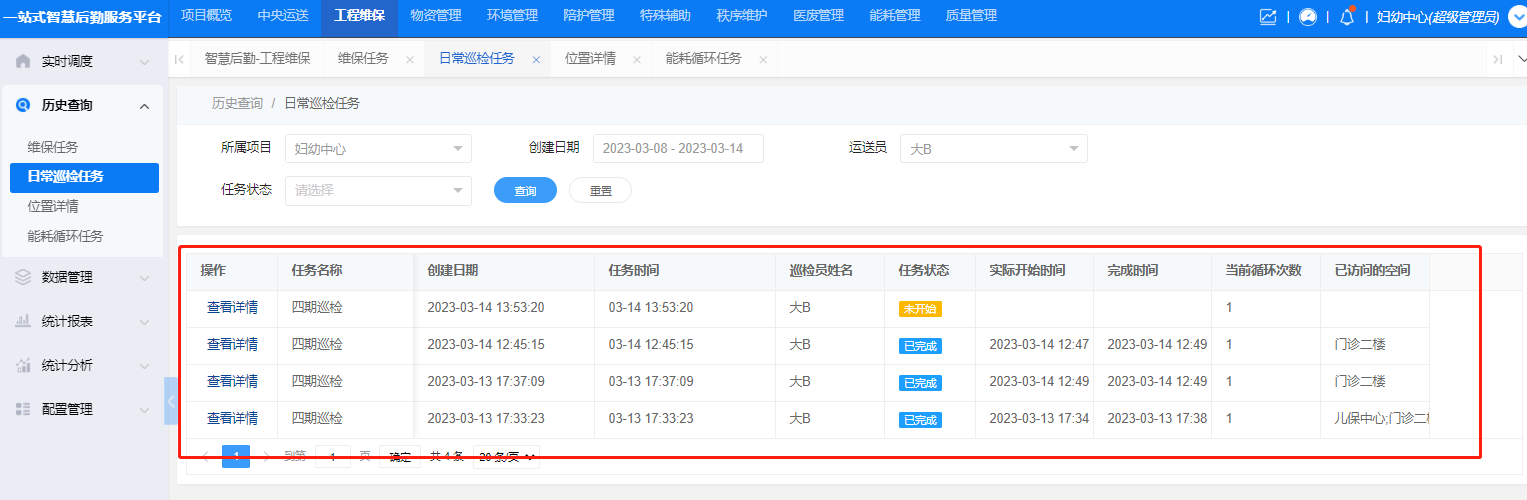Image resolution: width=1527 pixels, height=500 pixels.
Task: Open the 所属项目 dropdown
Action: click(378, 148)
